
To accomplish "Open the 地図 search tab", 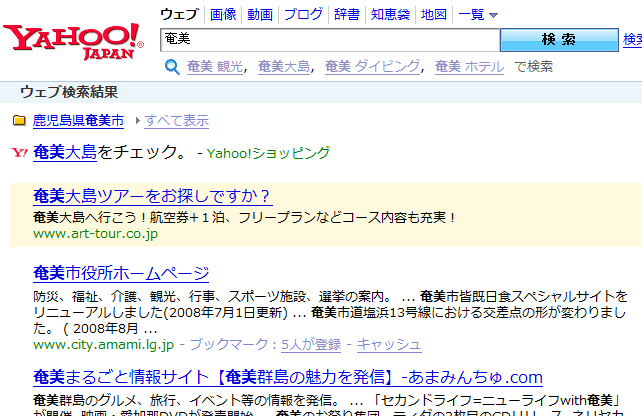I will pos(434,14).
